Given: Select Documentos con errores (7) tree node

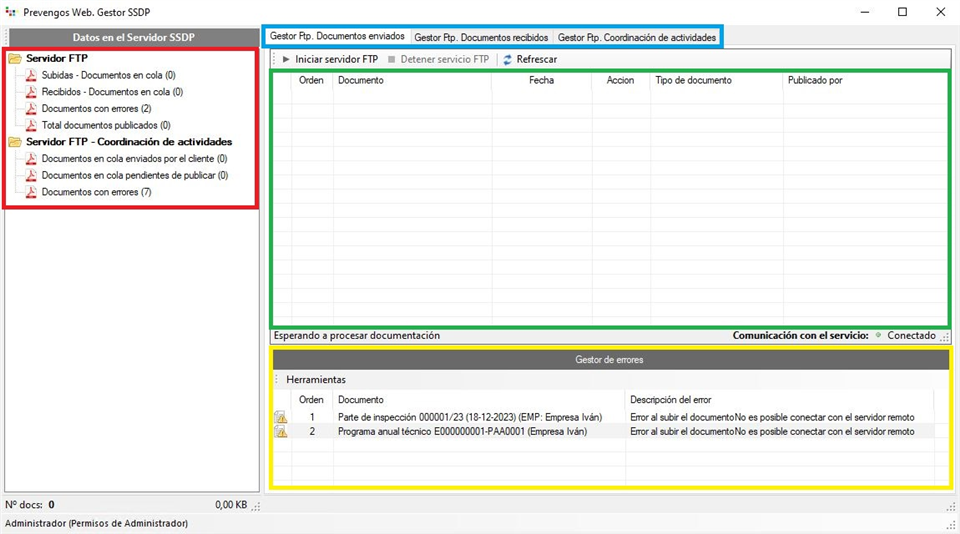Looking at the screenshot, I should tap(96, 192).
